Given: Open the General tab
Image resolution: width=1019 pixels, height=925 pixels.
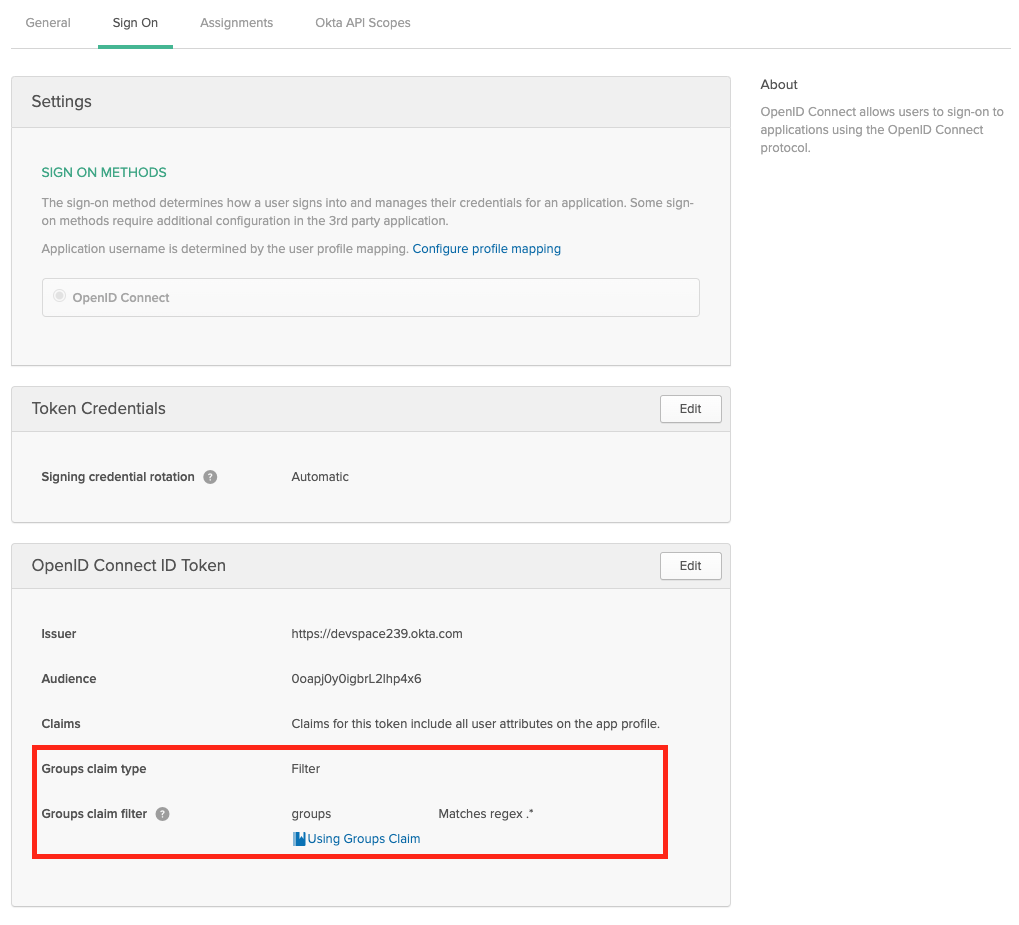Looking at the screenshot, I should pyautogui.click(x=48, y=23).
